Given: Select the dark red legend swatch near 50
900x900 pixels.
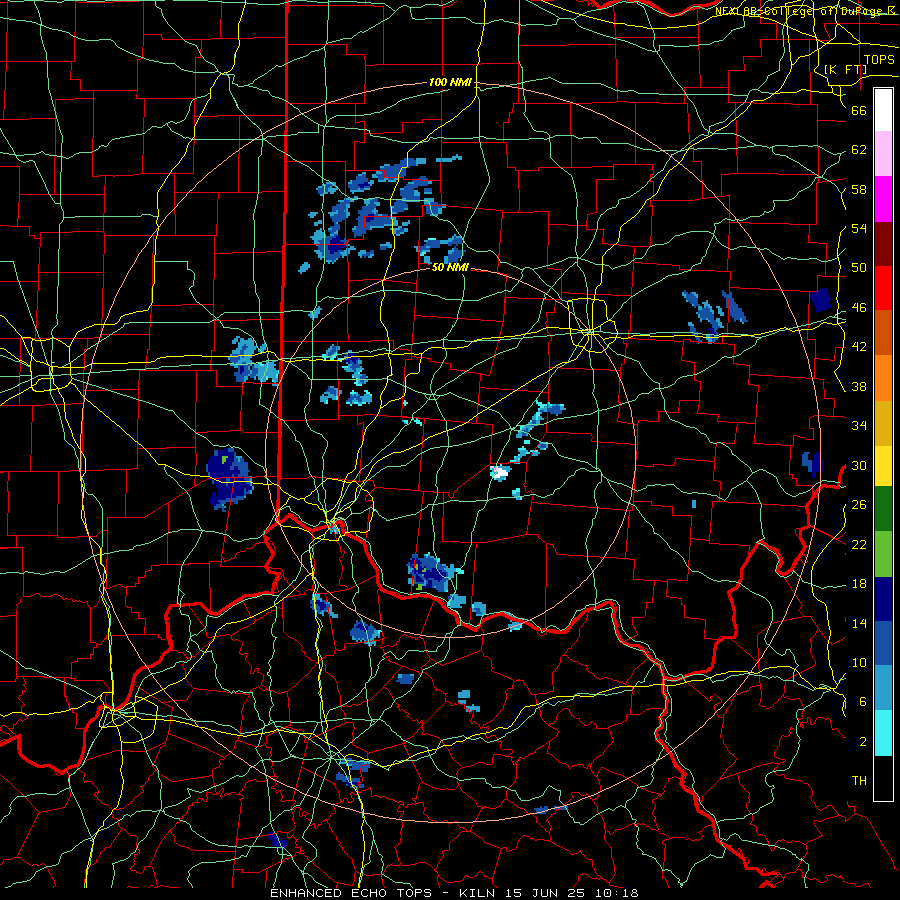Looking at the screenshot, I should point(883,244).
